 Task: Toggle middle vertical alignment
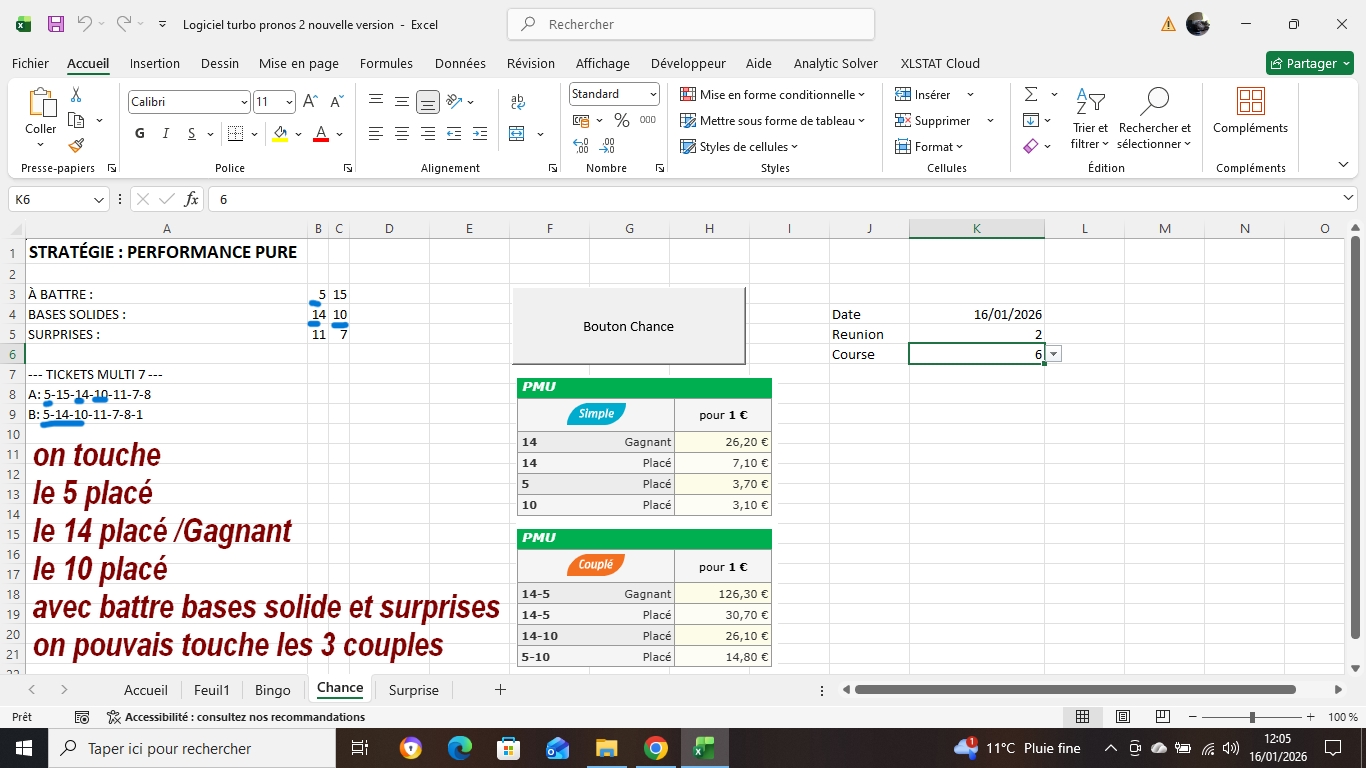(402, 102)
